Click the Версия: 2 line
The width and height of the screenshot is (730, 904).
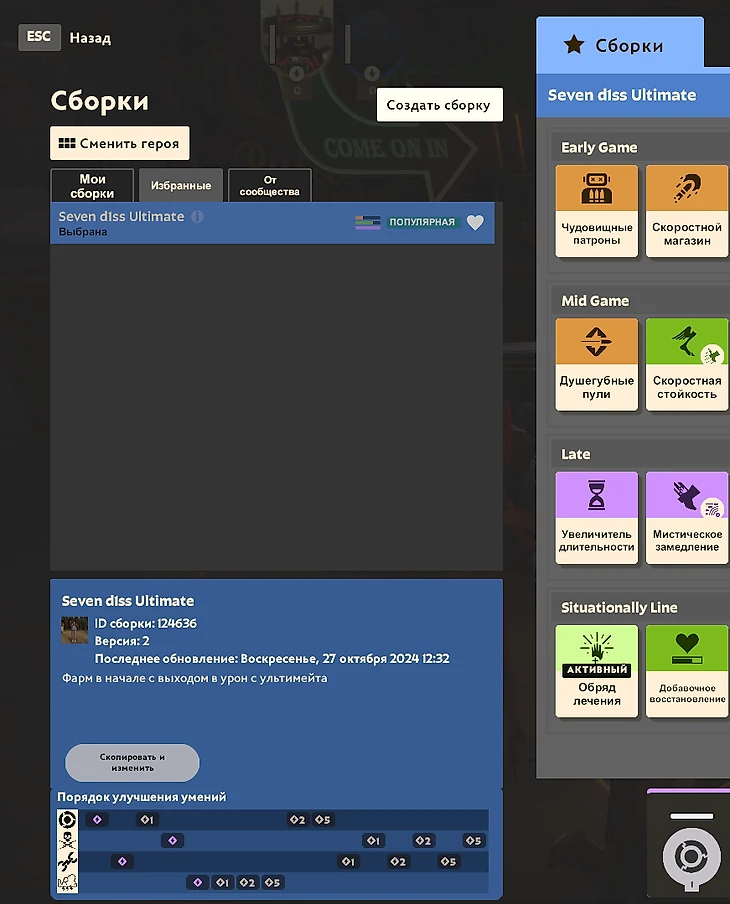122,641
